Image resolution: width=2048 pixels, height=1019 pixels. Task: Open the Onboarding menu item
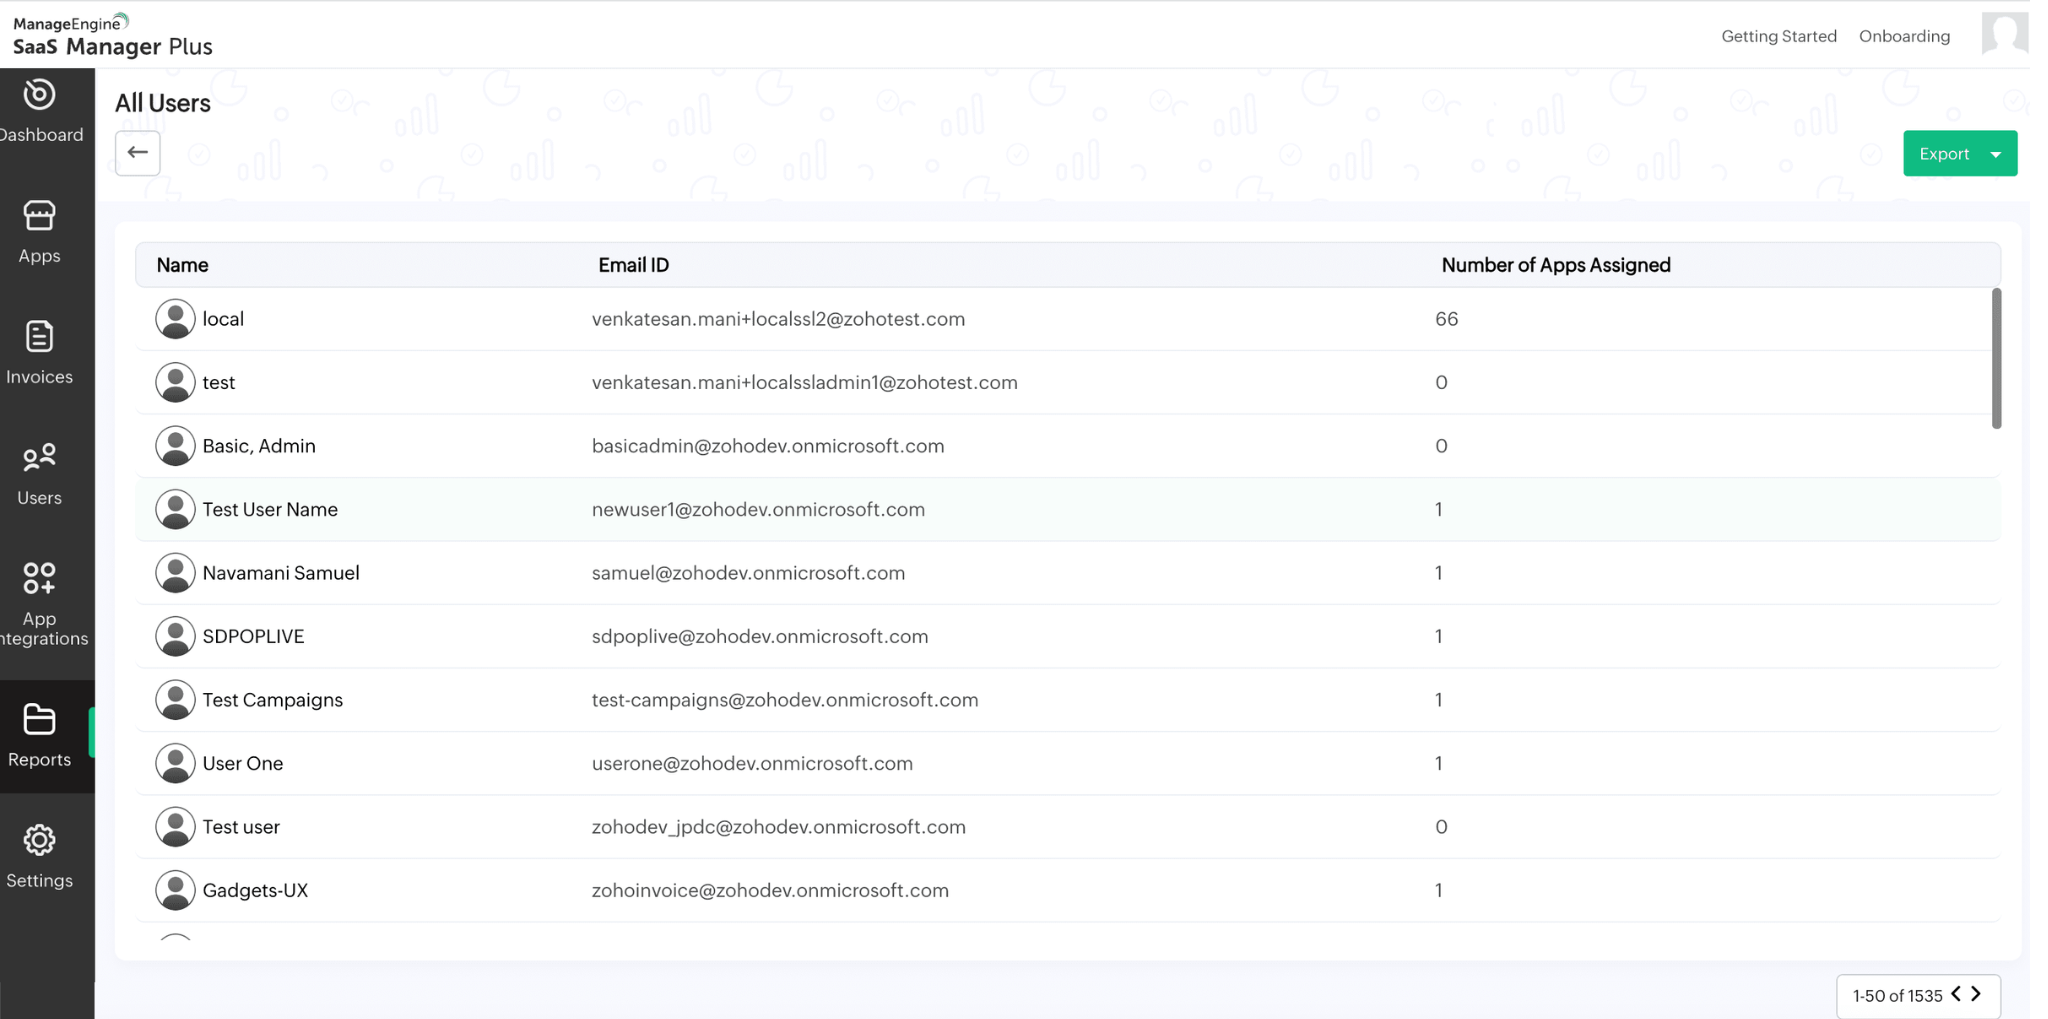tap(1904, 36)
